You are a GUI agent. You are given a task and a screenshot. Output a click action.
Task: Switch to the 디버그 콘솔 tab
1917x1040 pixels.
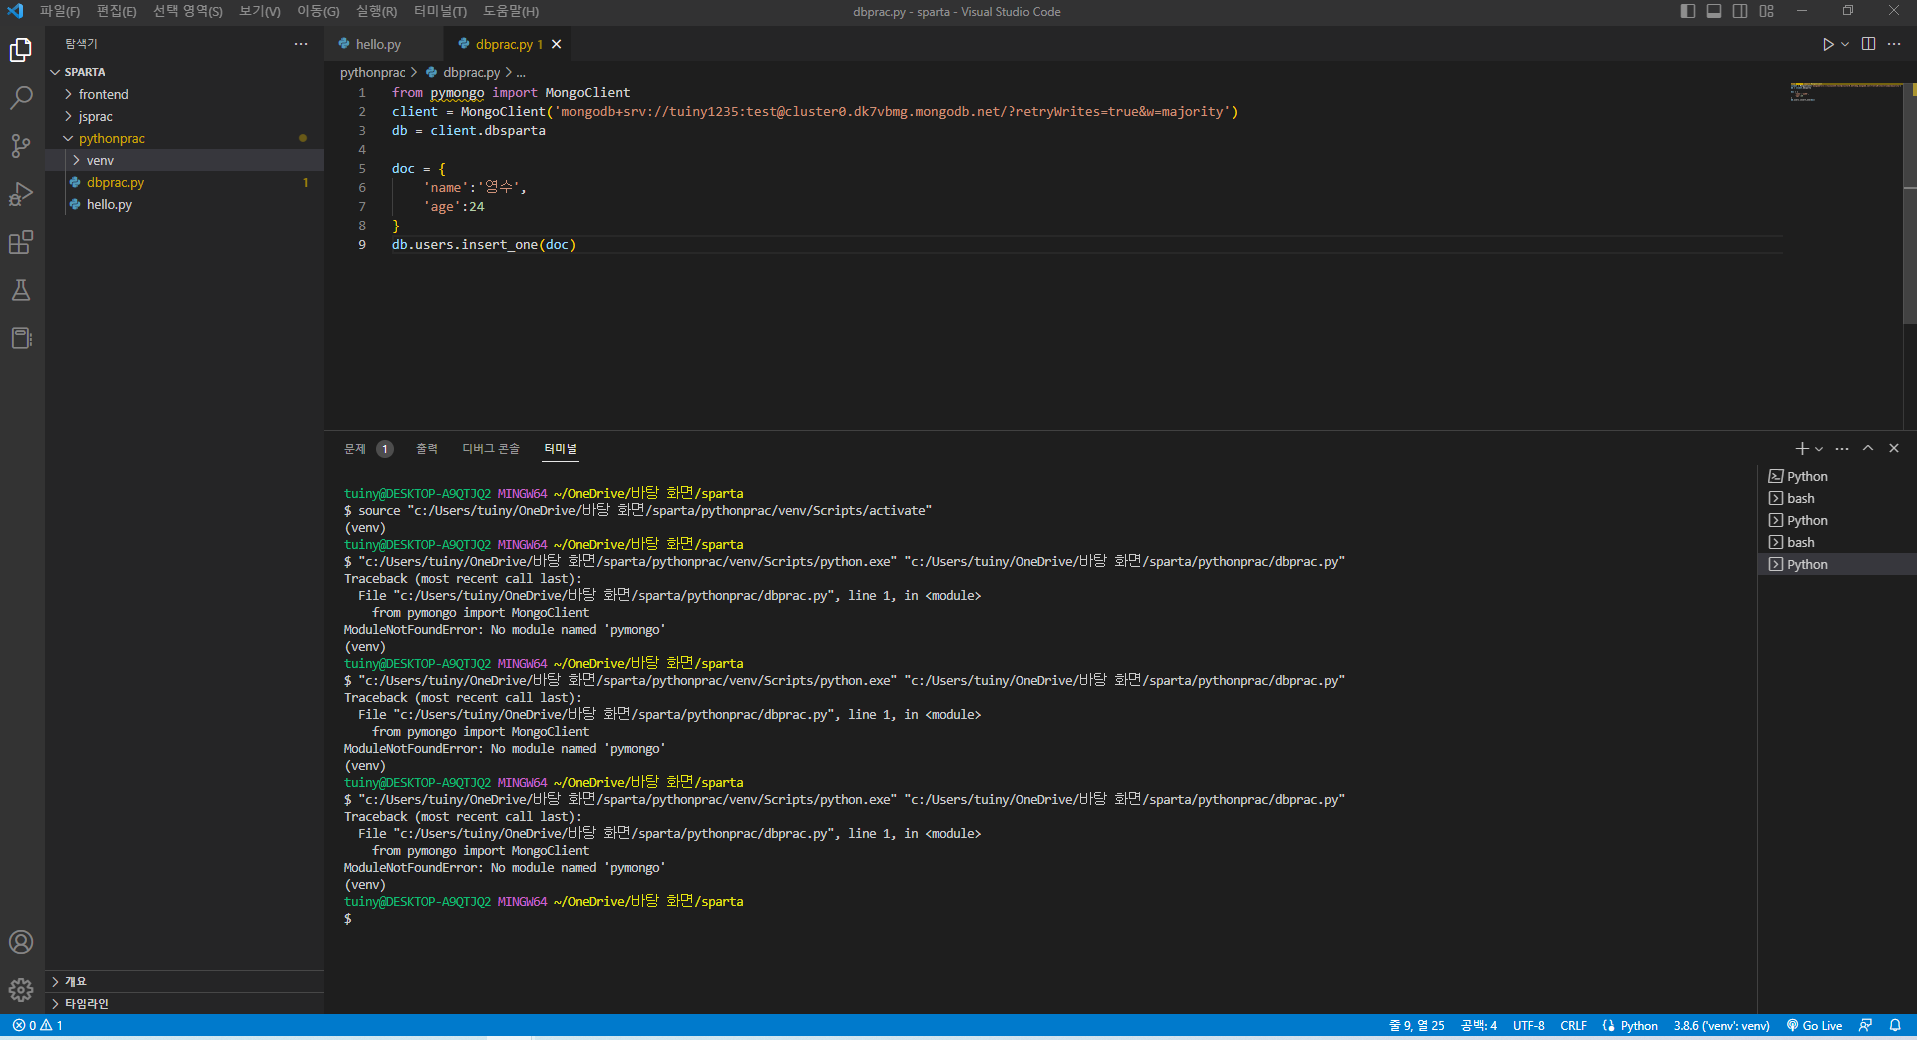(491, 449)
